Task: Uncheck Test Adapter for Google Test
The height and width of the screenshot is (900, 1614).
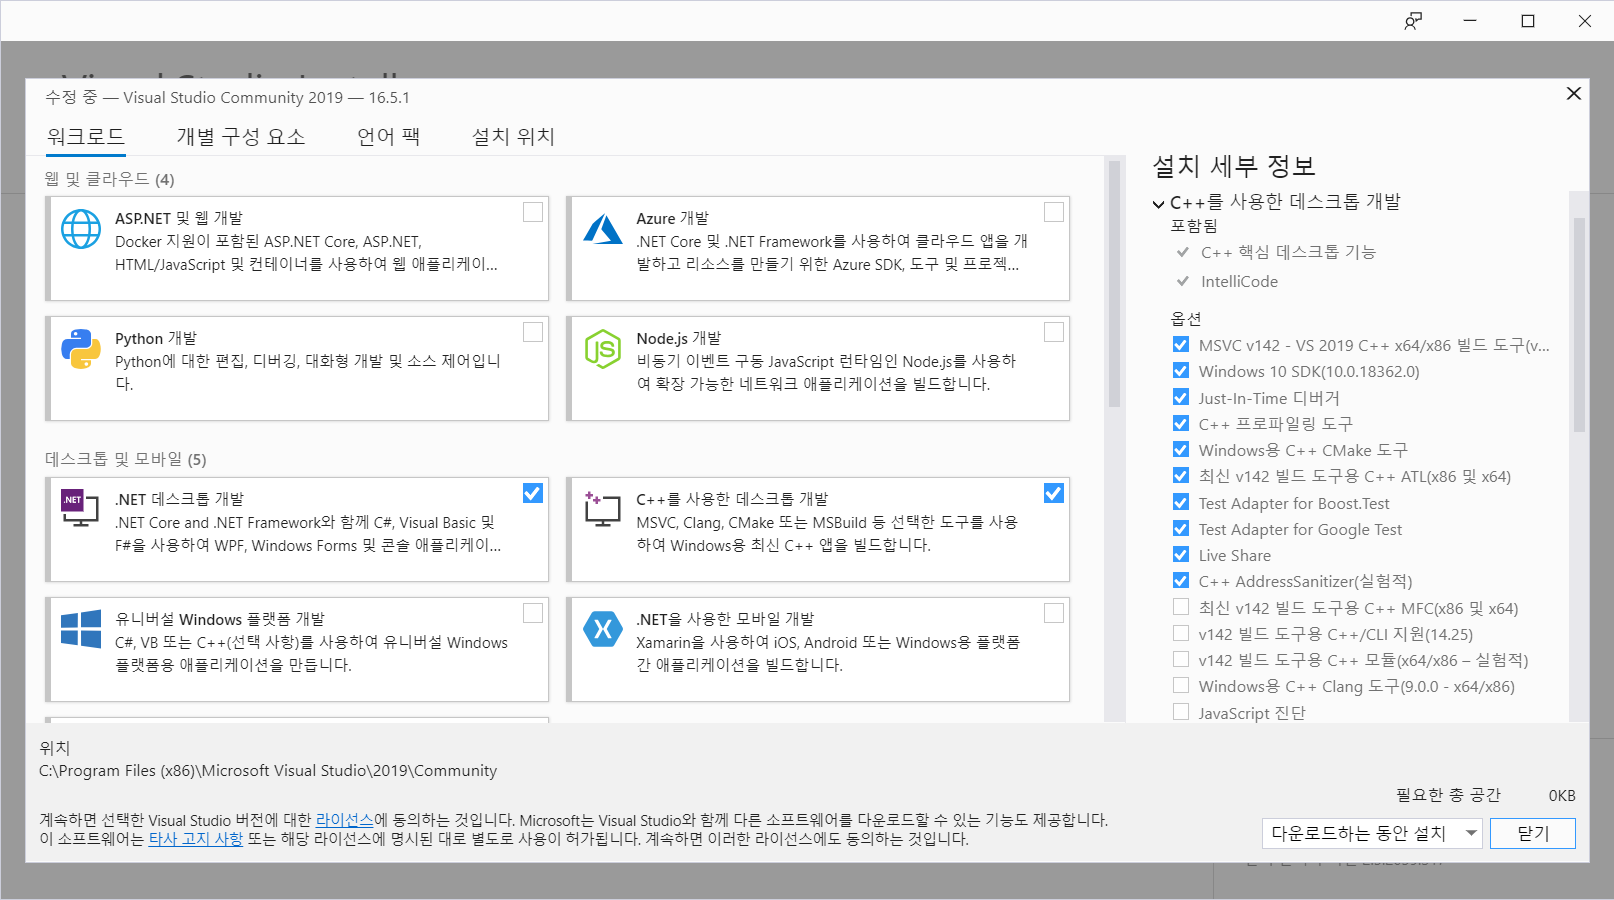Action: point(1181,528)
